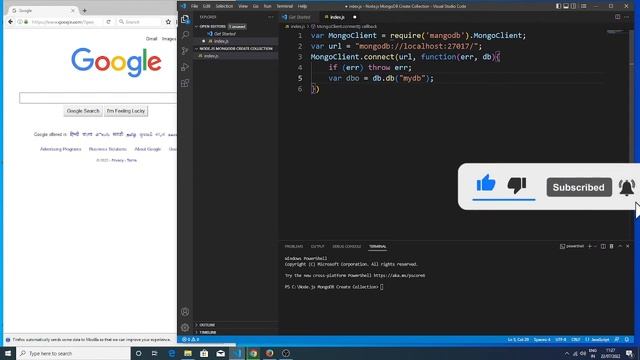This screenshot has width=640, height=360.
Task: Switch to the index.js editor tab
Action: pyautogui.click(x=337, y=17)
